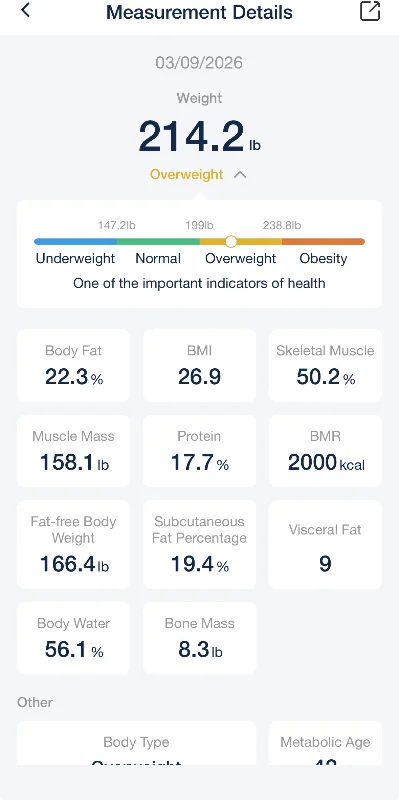
Task: Tap the large 214.2 lb weight value
Action: pyautogui.click(x=200, y=136)
